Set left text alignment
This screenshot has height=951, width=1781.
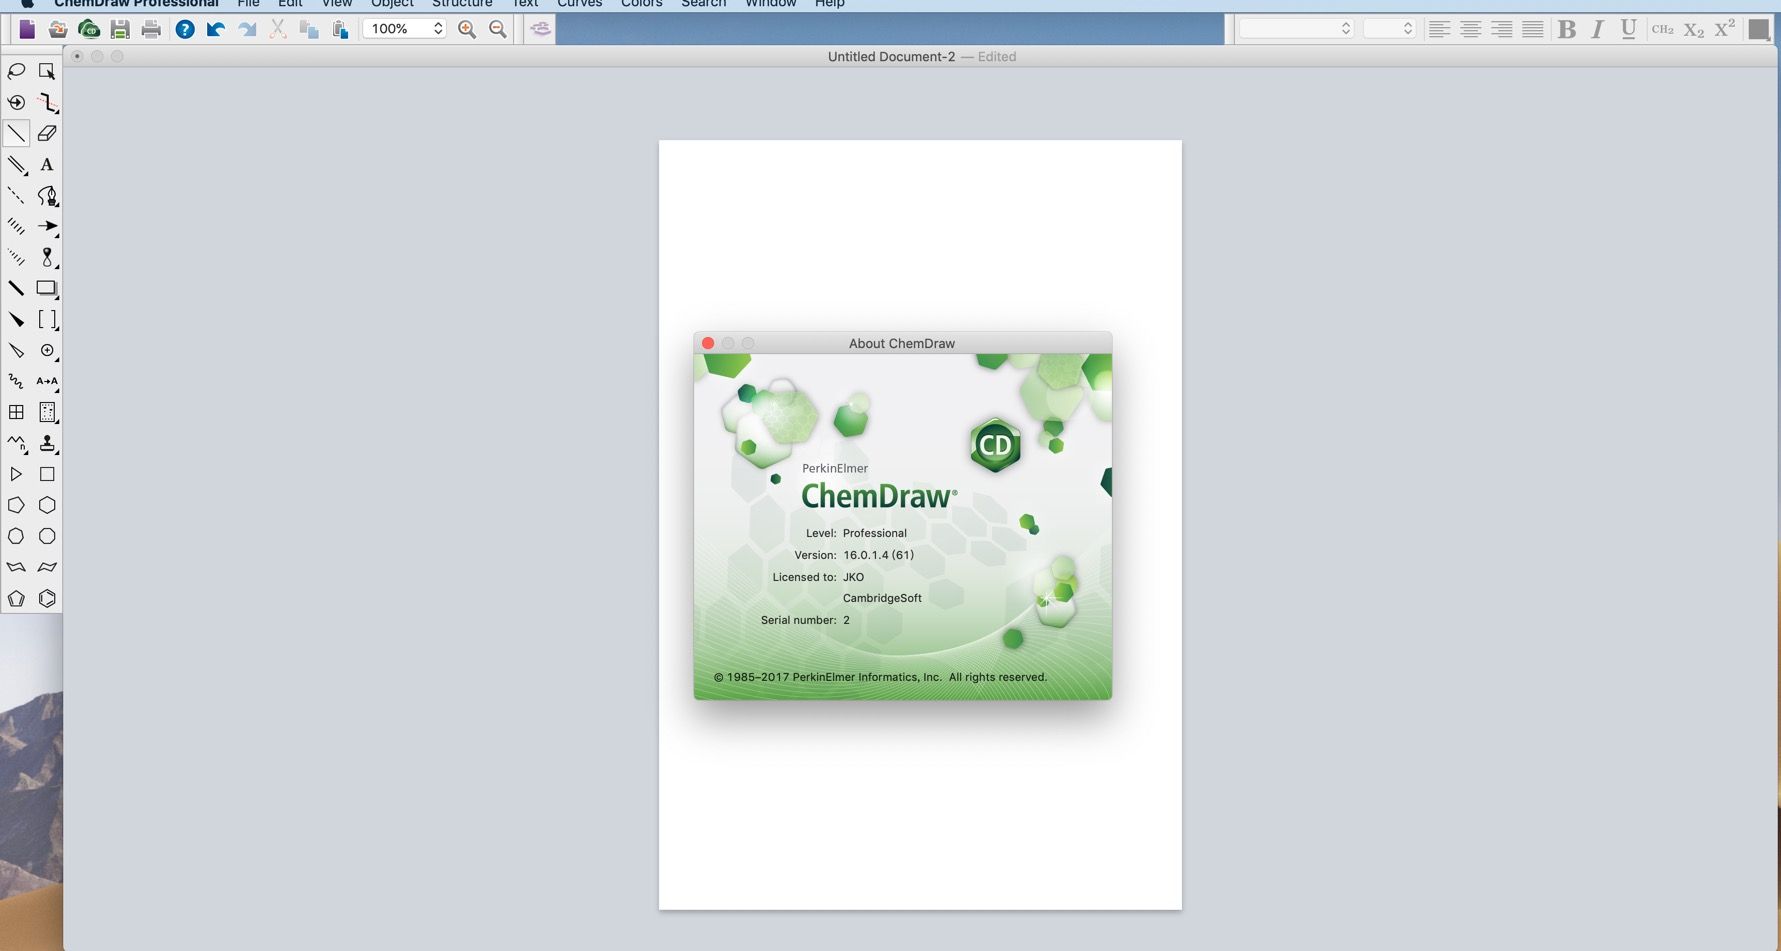click(1439, 29)
